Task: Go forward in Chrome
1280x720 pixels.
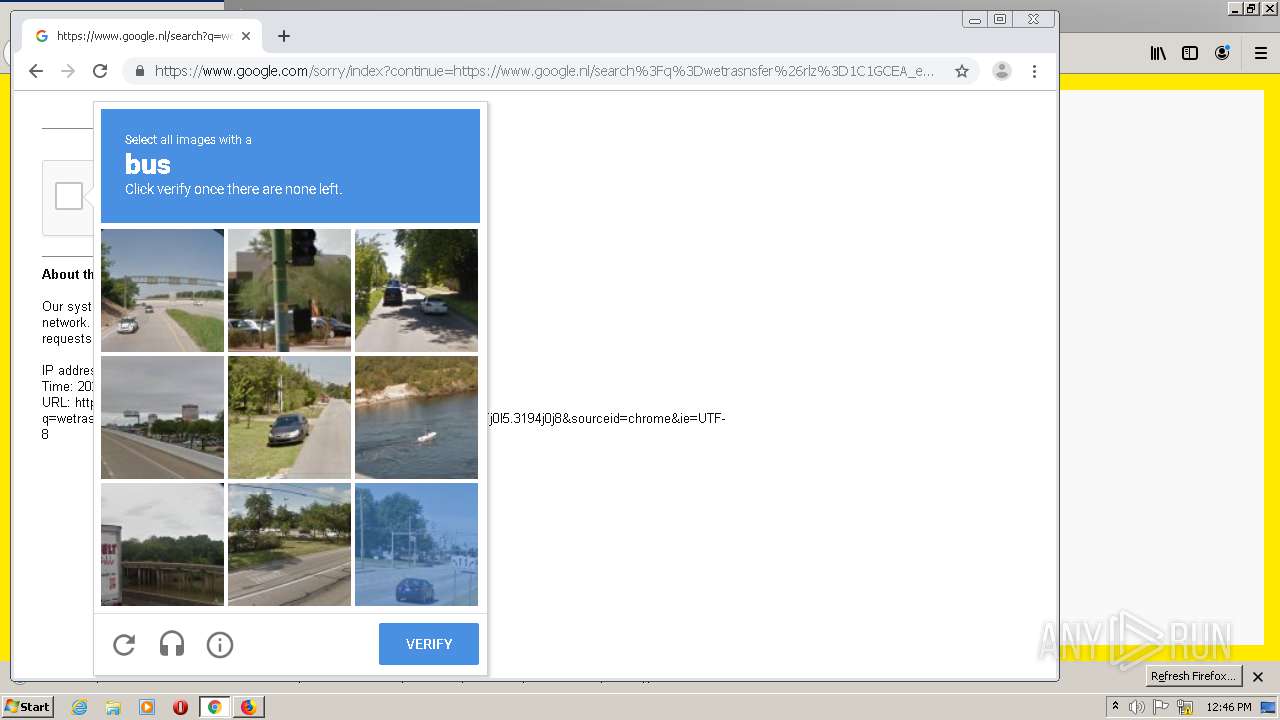Action: (68, 71)
